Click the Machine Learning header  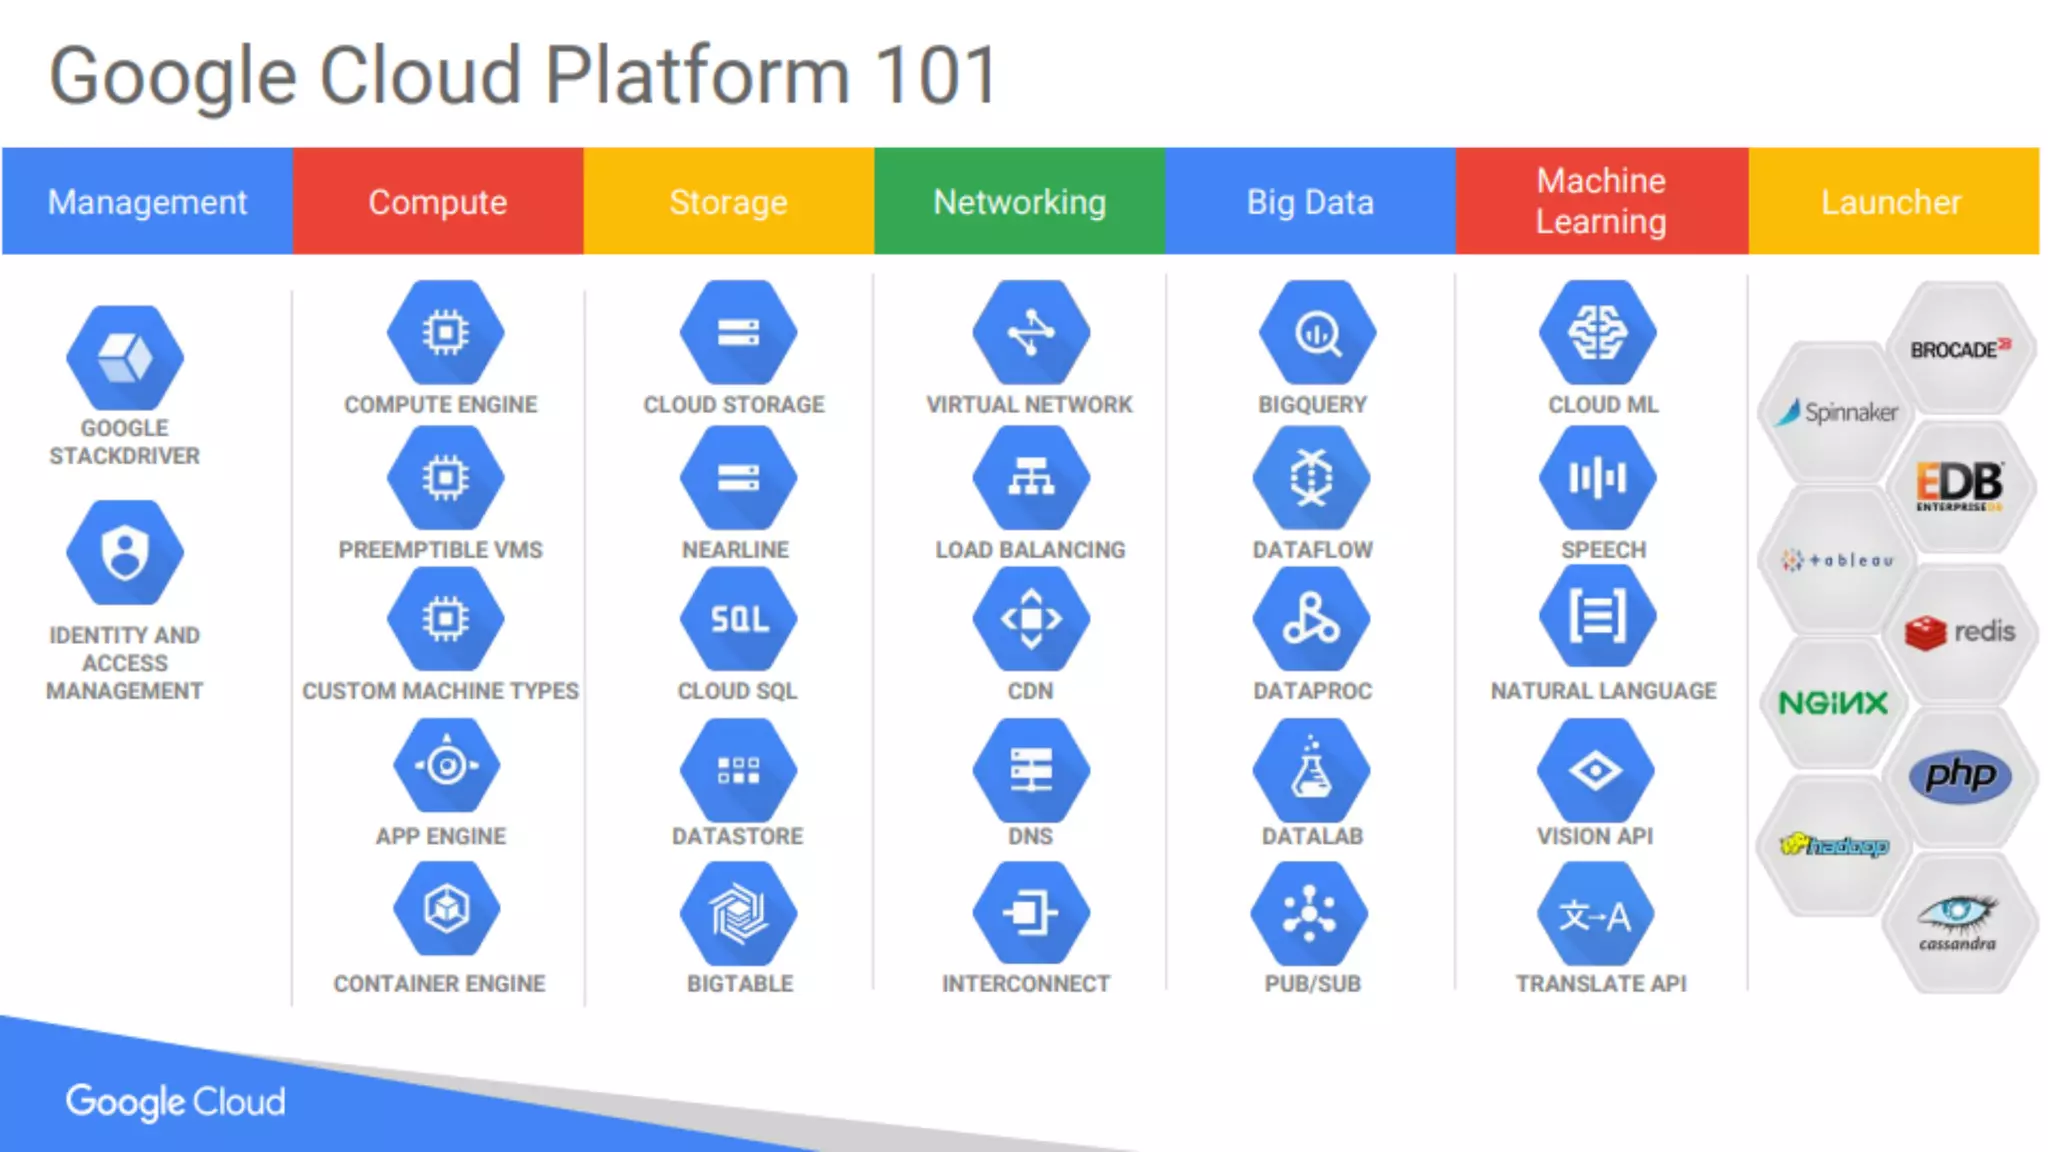pos(1601,202)
